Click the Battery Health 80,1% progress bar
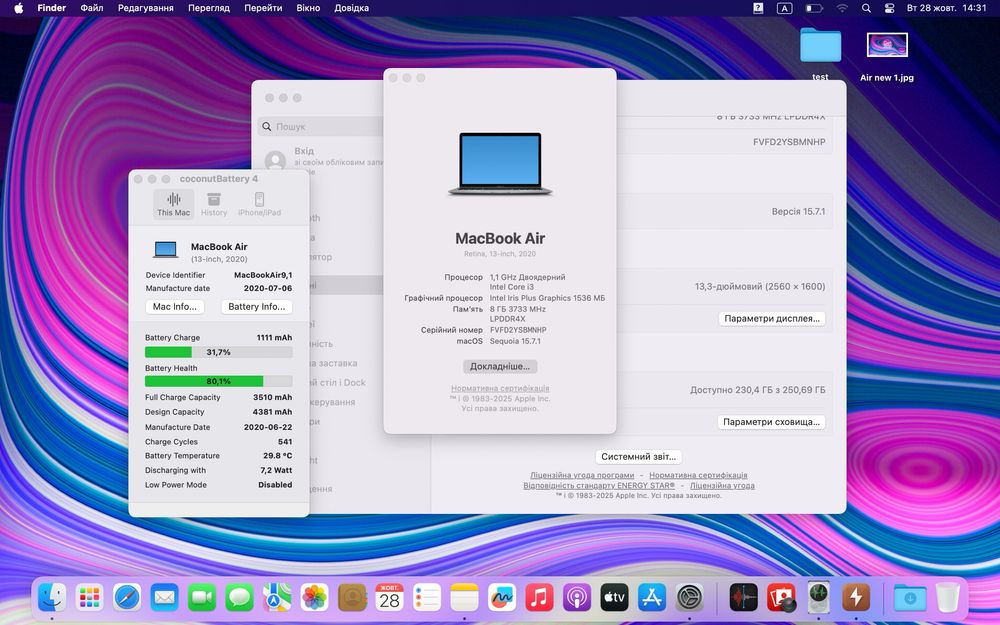The image size is (1000, 625). click(219, 381)
